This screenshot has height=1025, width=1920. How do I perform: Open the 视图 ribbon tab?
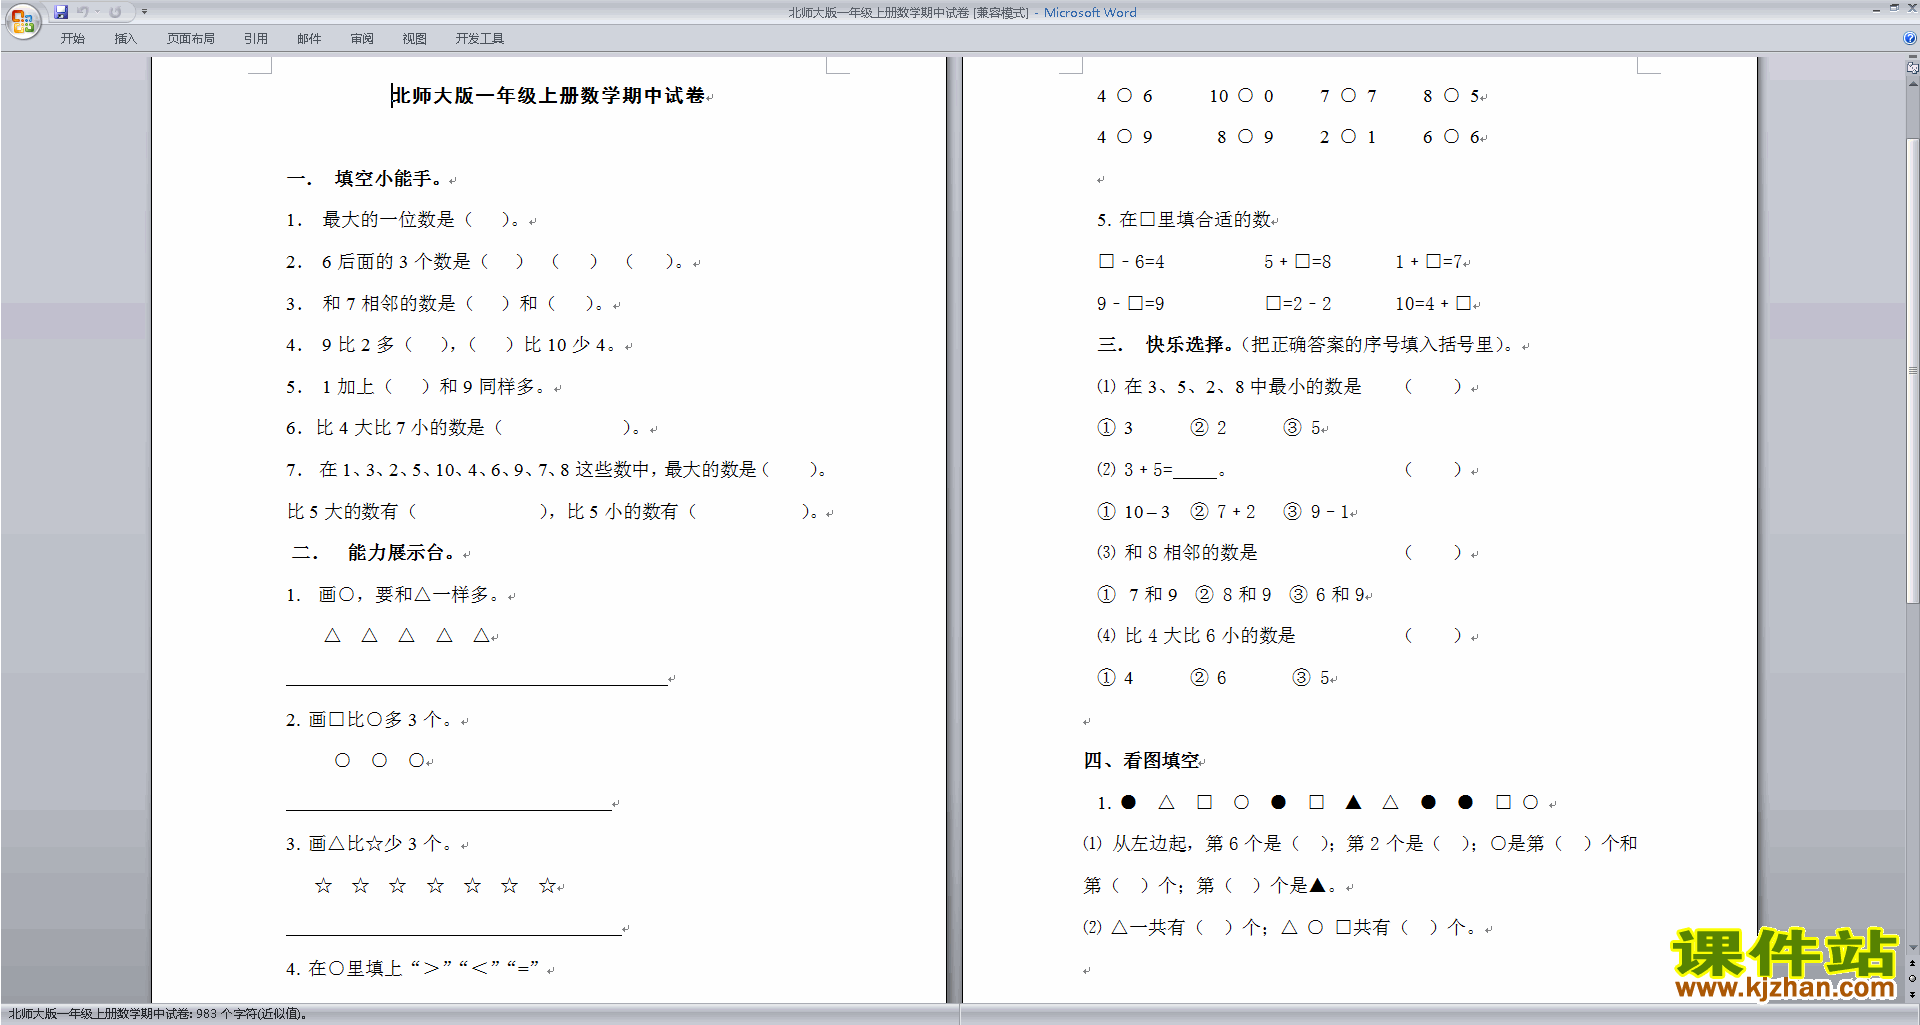tap(415, 39)
